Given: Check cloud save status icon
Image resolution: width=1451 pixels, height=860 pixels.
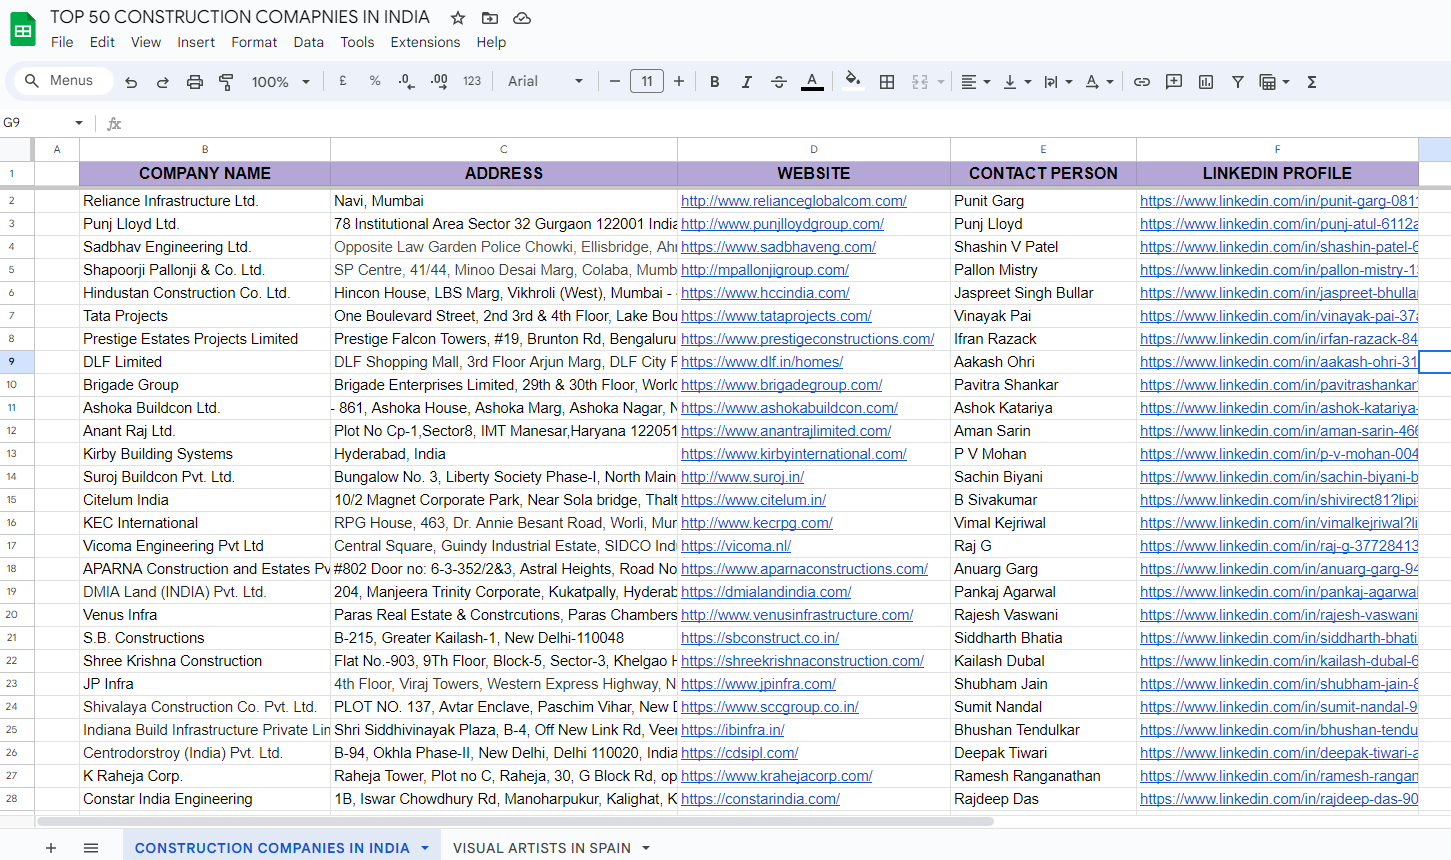Looking at the screenshot, I should coord(522,18).
